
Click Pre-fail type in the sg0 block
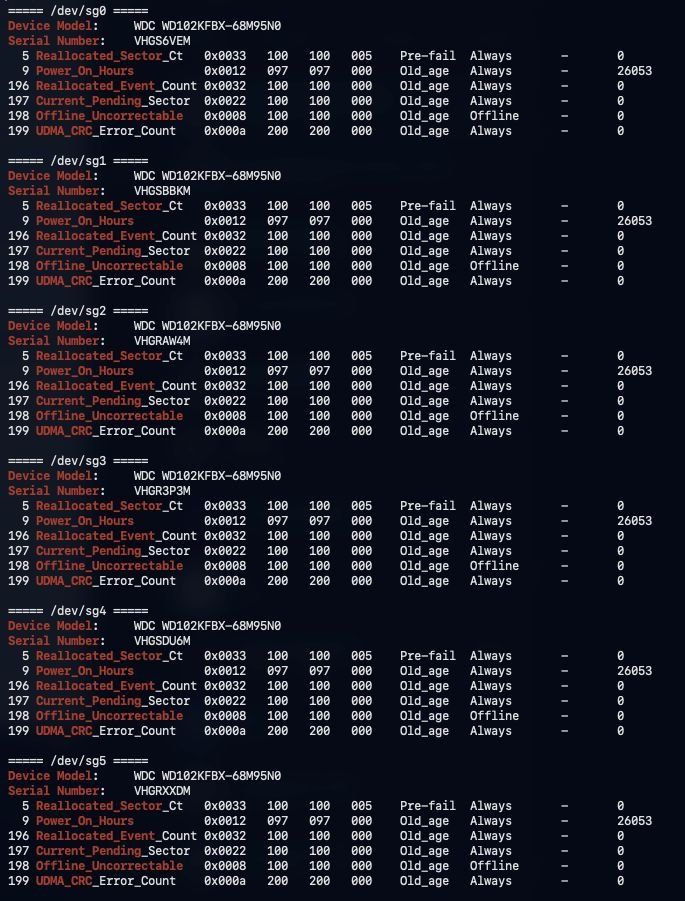(428, 56)
